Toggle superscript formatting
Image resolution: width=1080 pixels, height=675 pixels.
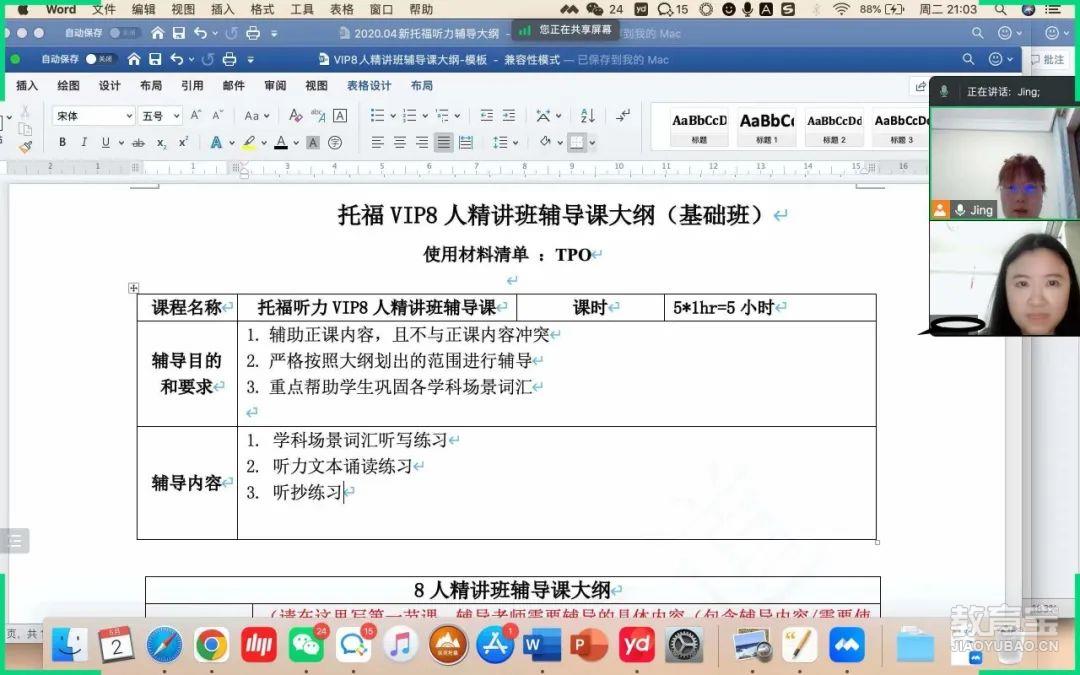tap(183, 143)
